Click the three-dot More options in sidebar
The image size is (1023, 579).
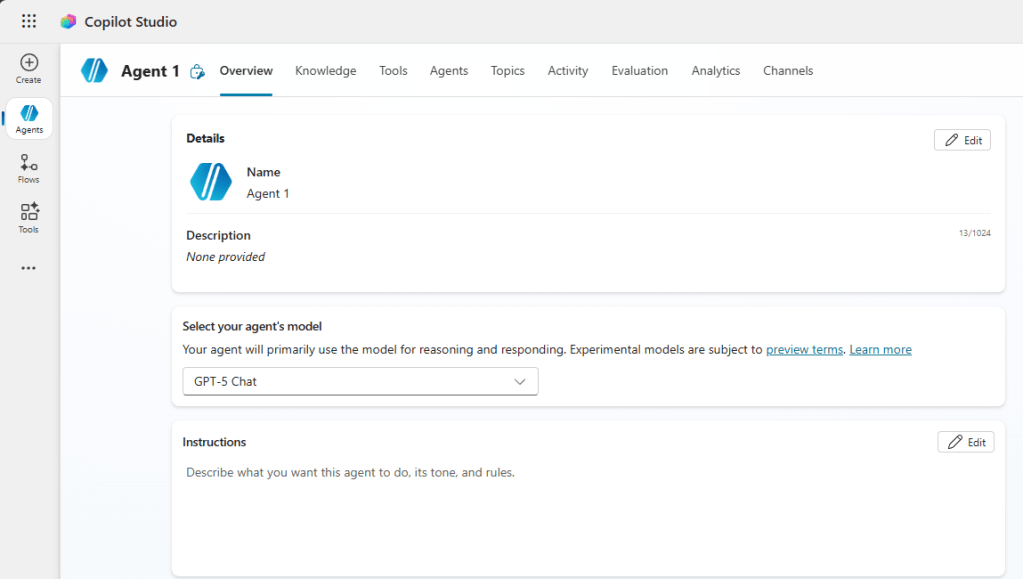[x=29, y=268]
